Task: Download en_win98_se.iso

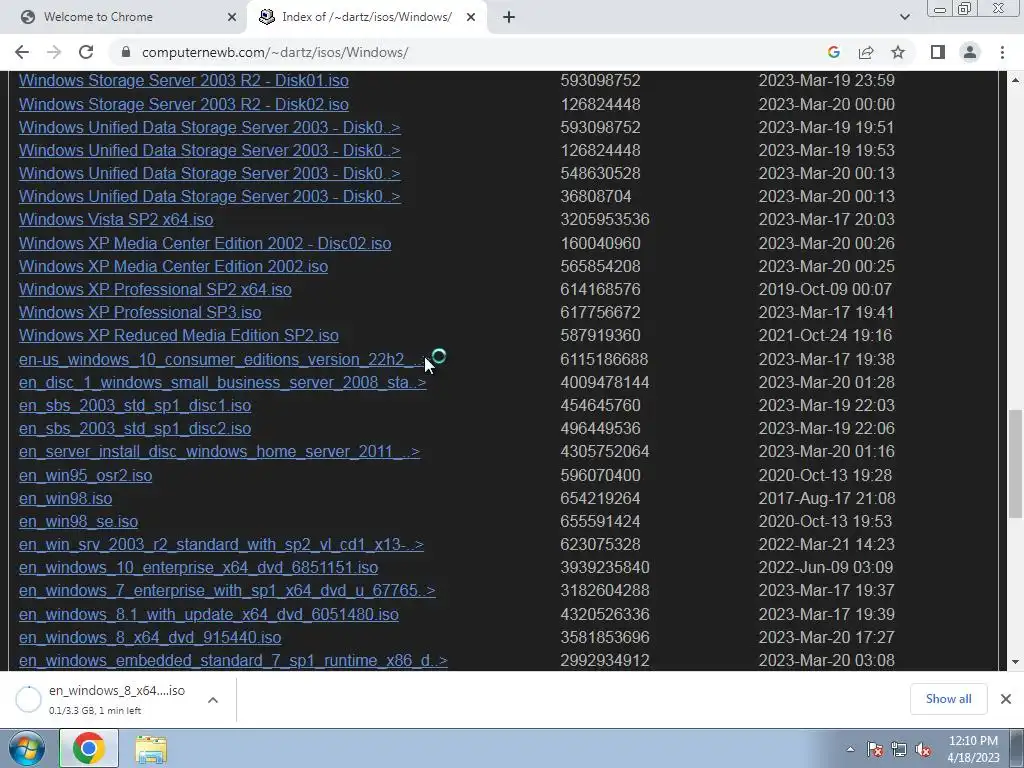Action: (x=78, y=521)
